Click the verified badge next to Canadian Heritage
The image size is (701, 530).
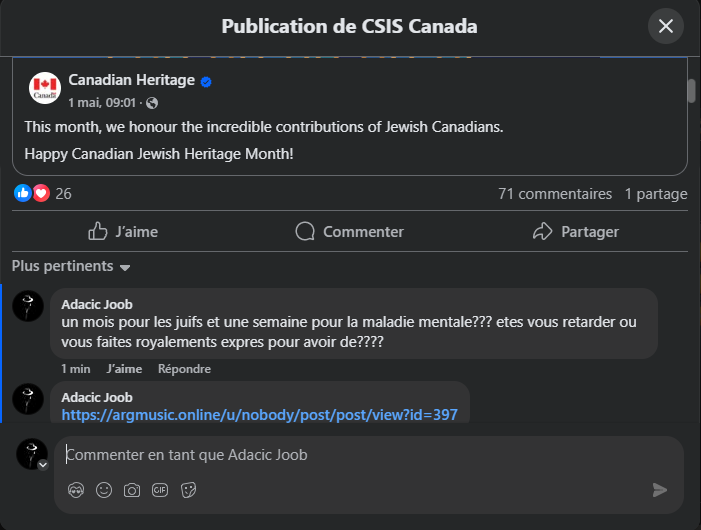(206, 82)
